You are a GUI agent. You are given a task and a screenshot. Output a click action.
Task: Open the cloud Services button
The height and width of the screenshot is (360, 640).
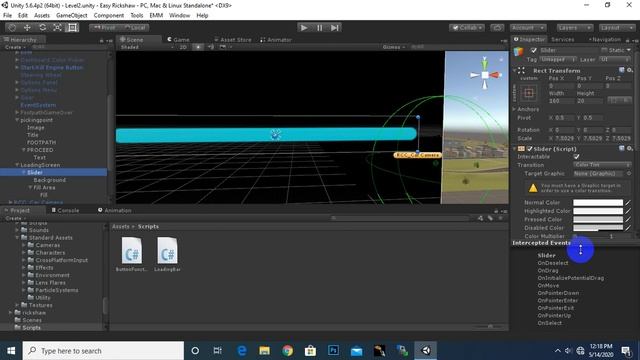pyautogui.click(x=497, y=28)
